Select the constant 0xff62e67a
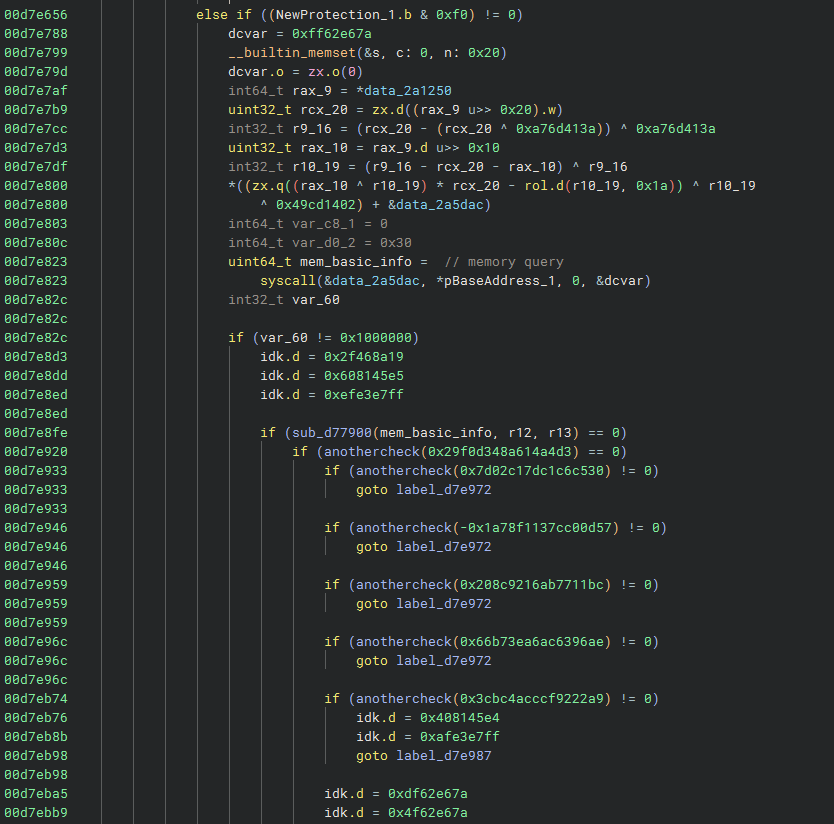This screenshot has width=834, height=824. click(x=332, y=34)
